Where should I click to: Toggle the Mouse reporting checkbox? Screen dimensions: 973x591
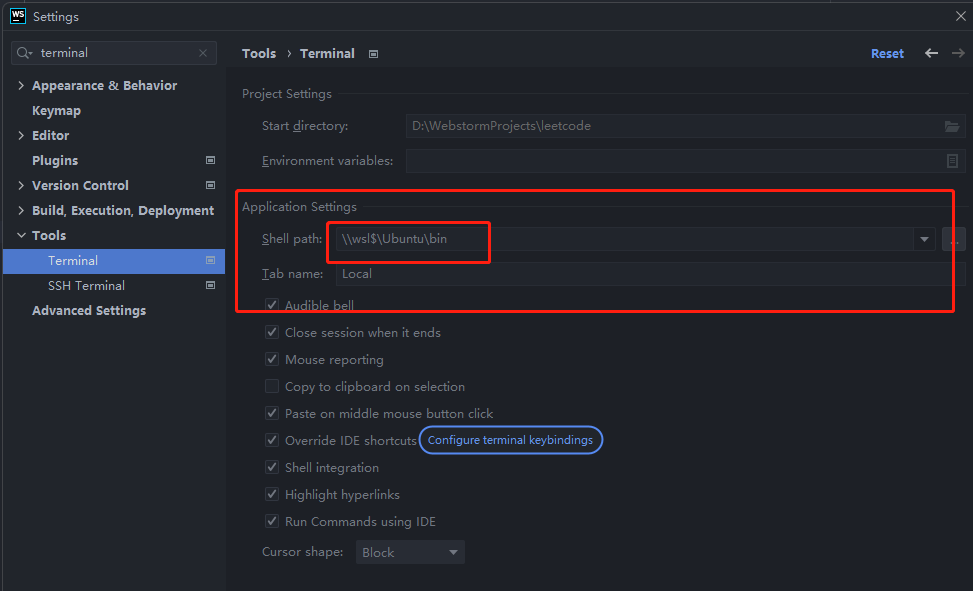(272, 359)
